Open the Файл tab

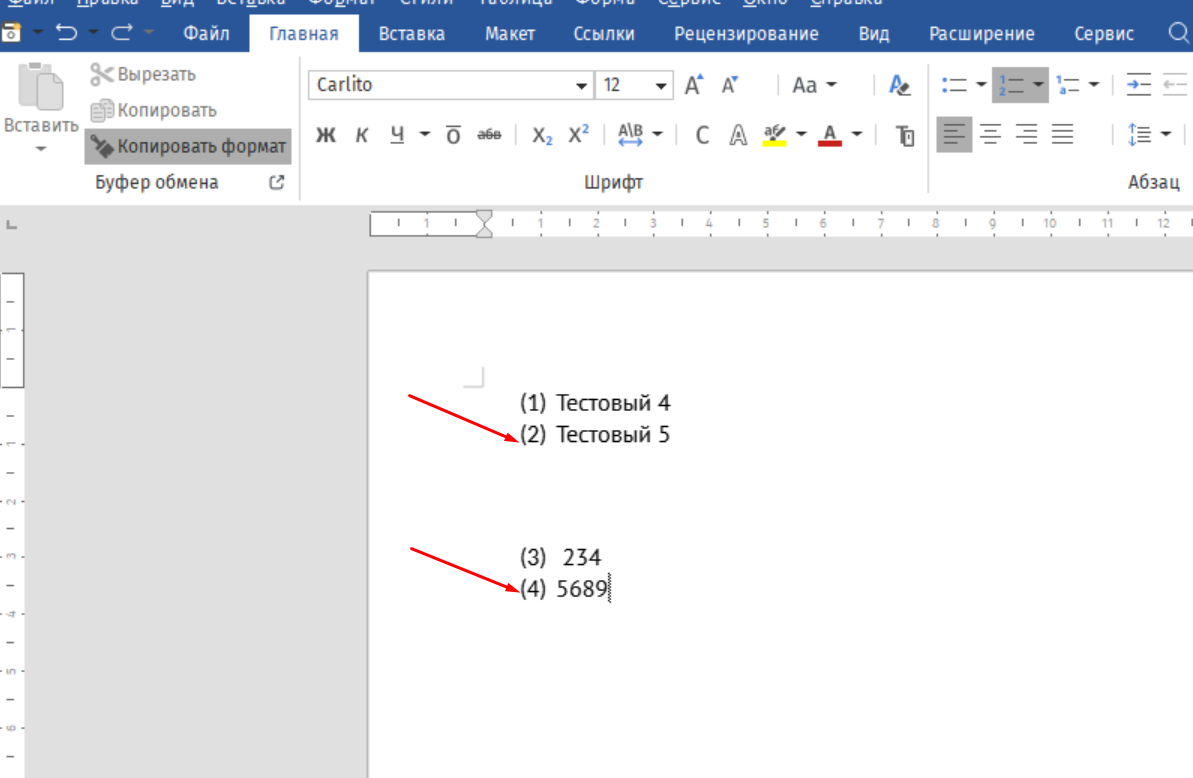coord(207,34)
